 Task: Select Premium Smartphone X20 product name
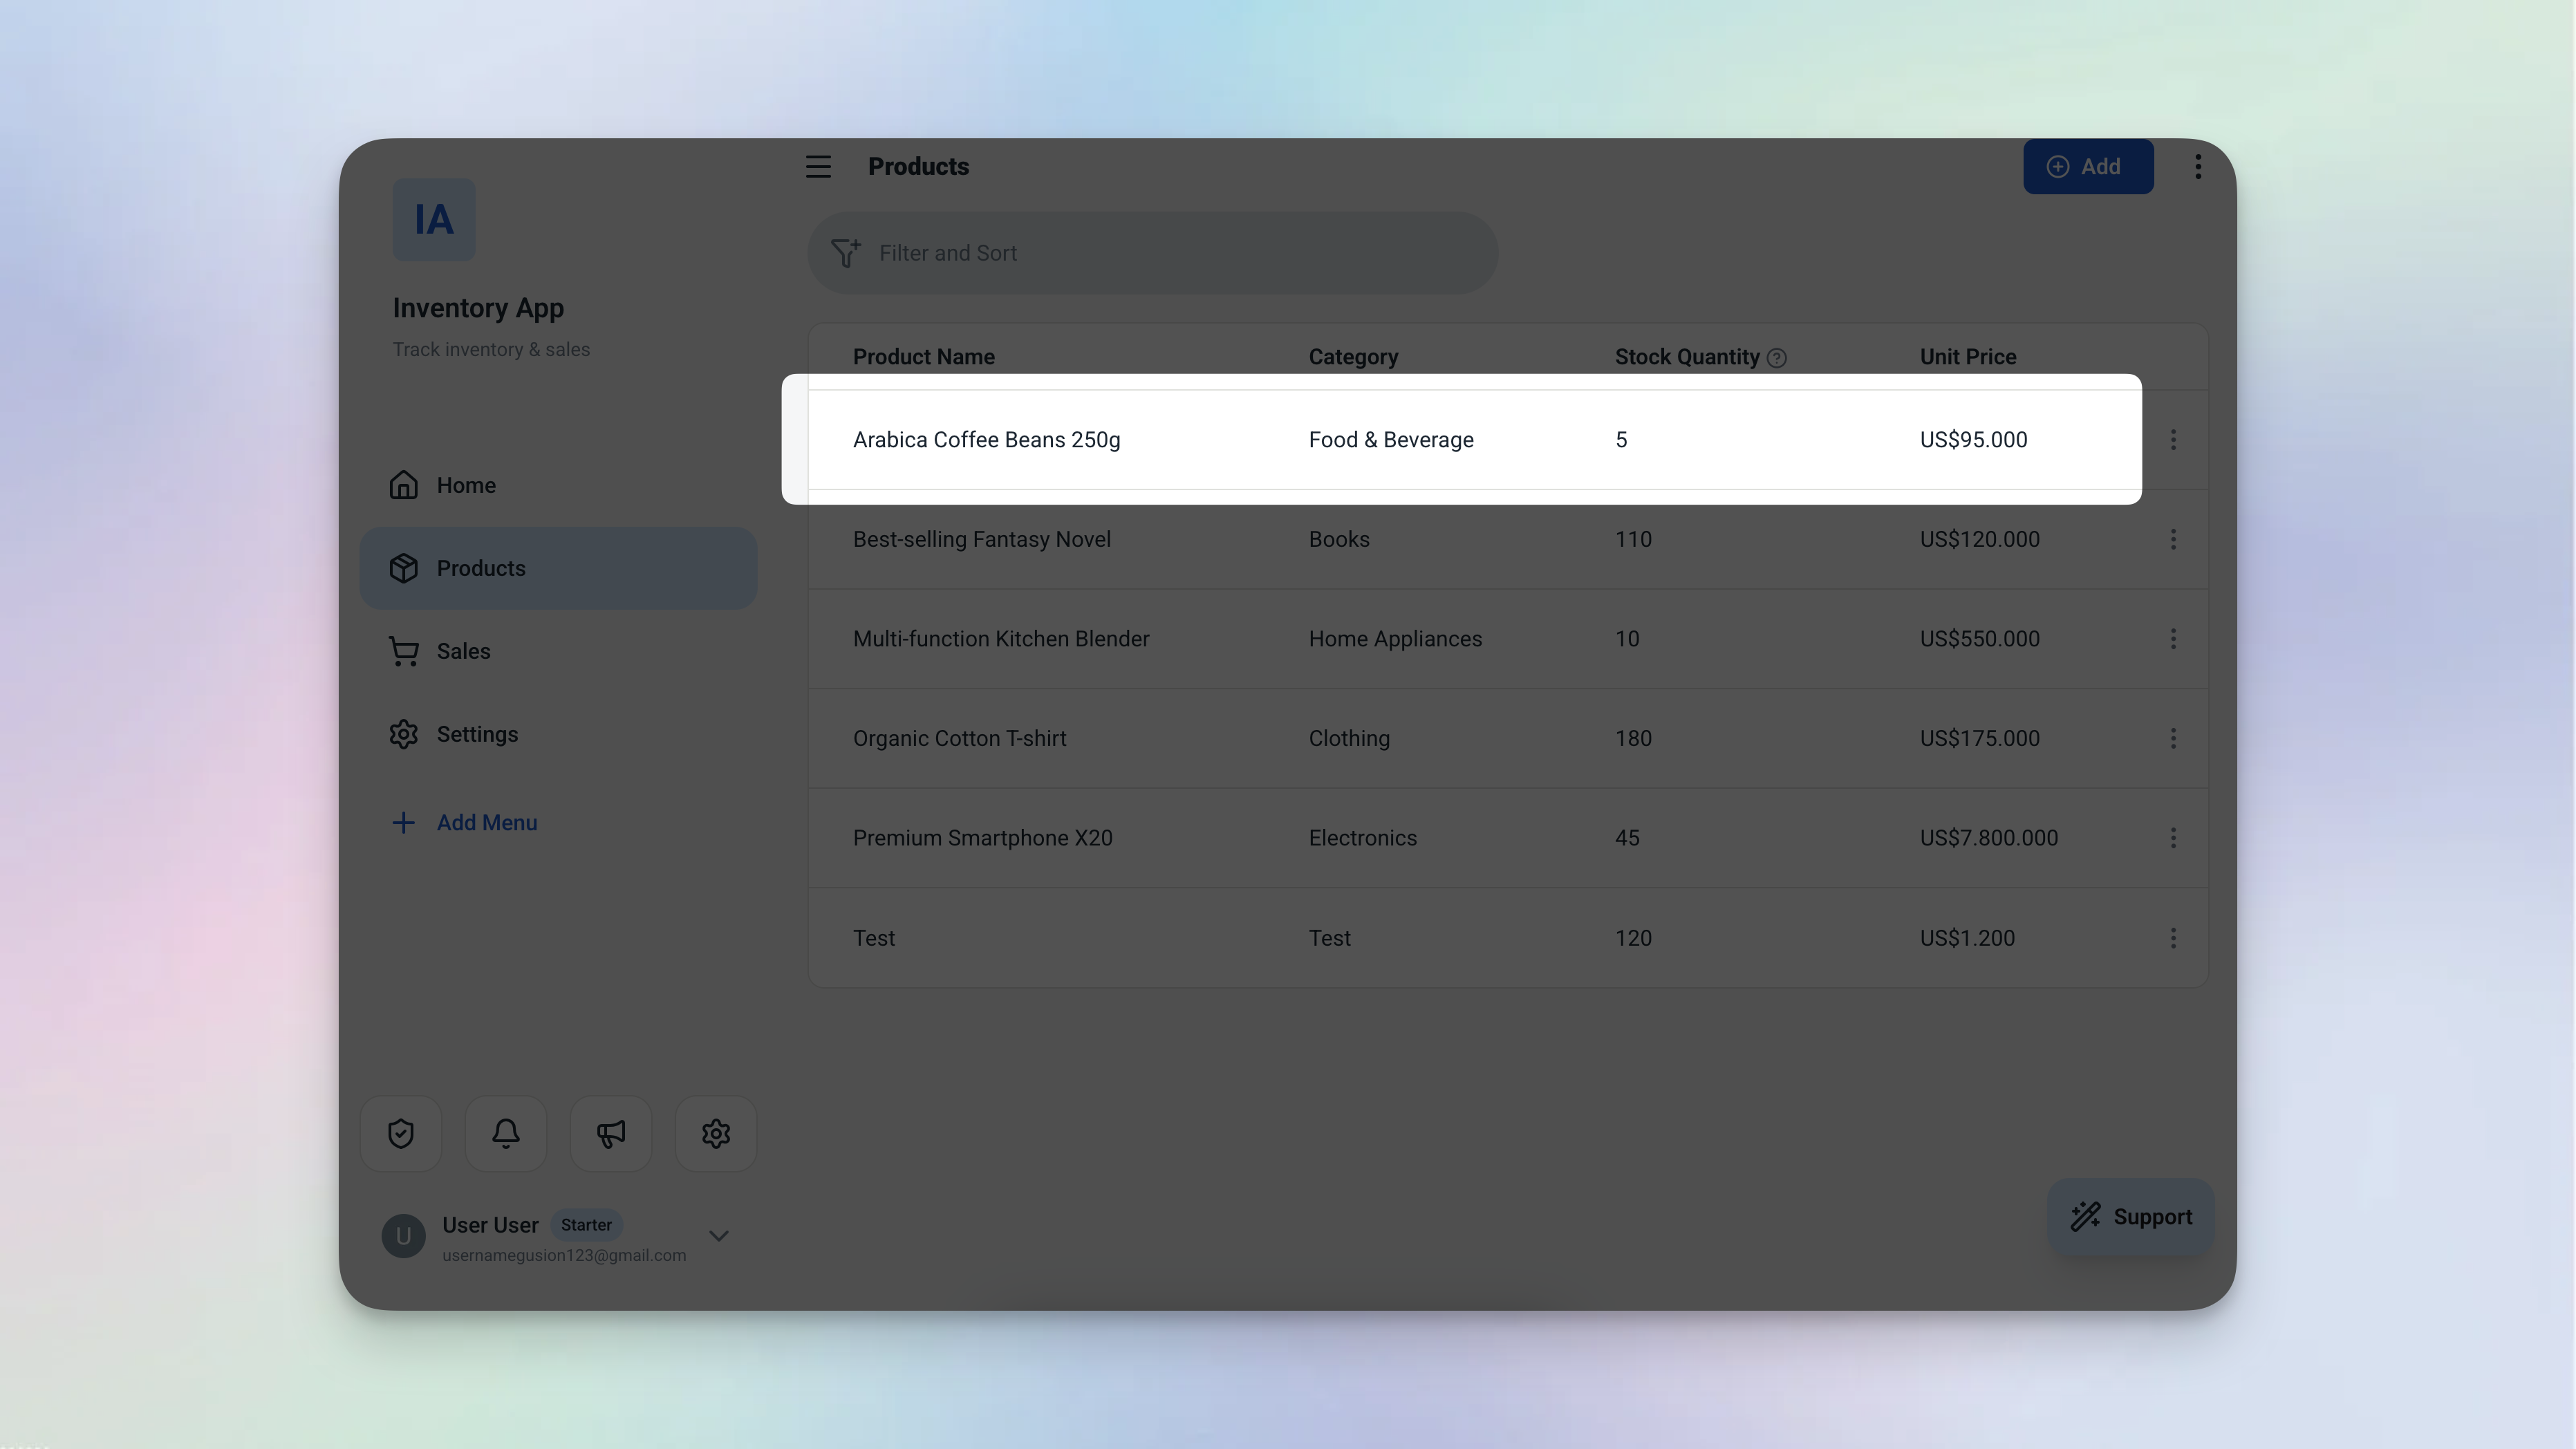(x=982, y=838)
